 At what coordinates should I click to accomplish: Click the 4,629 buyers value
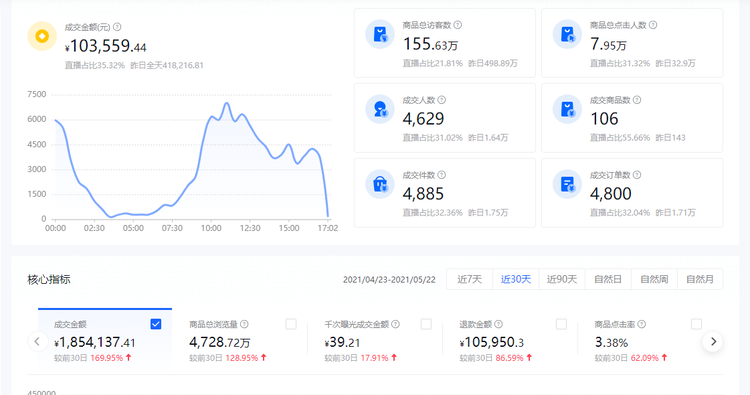(x=423, y=119)
